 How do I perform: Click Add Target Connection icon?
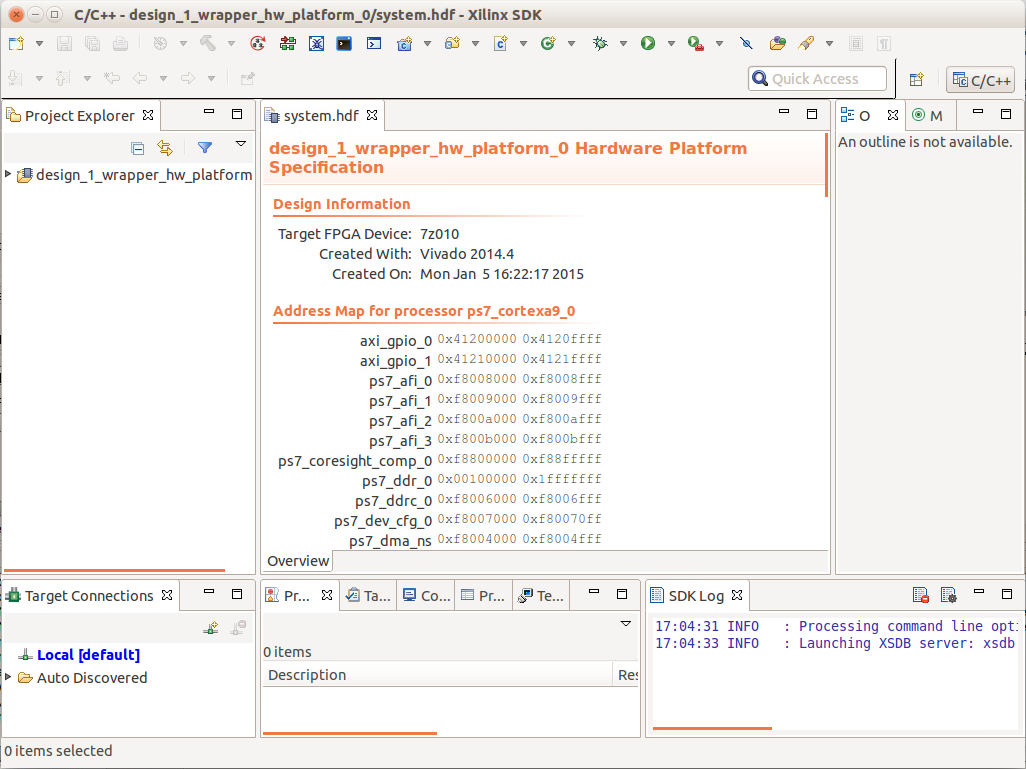coord(211,628)
